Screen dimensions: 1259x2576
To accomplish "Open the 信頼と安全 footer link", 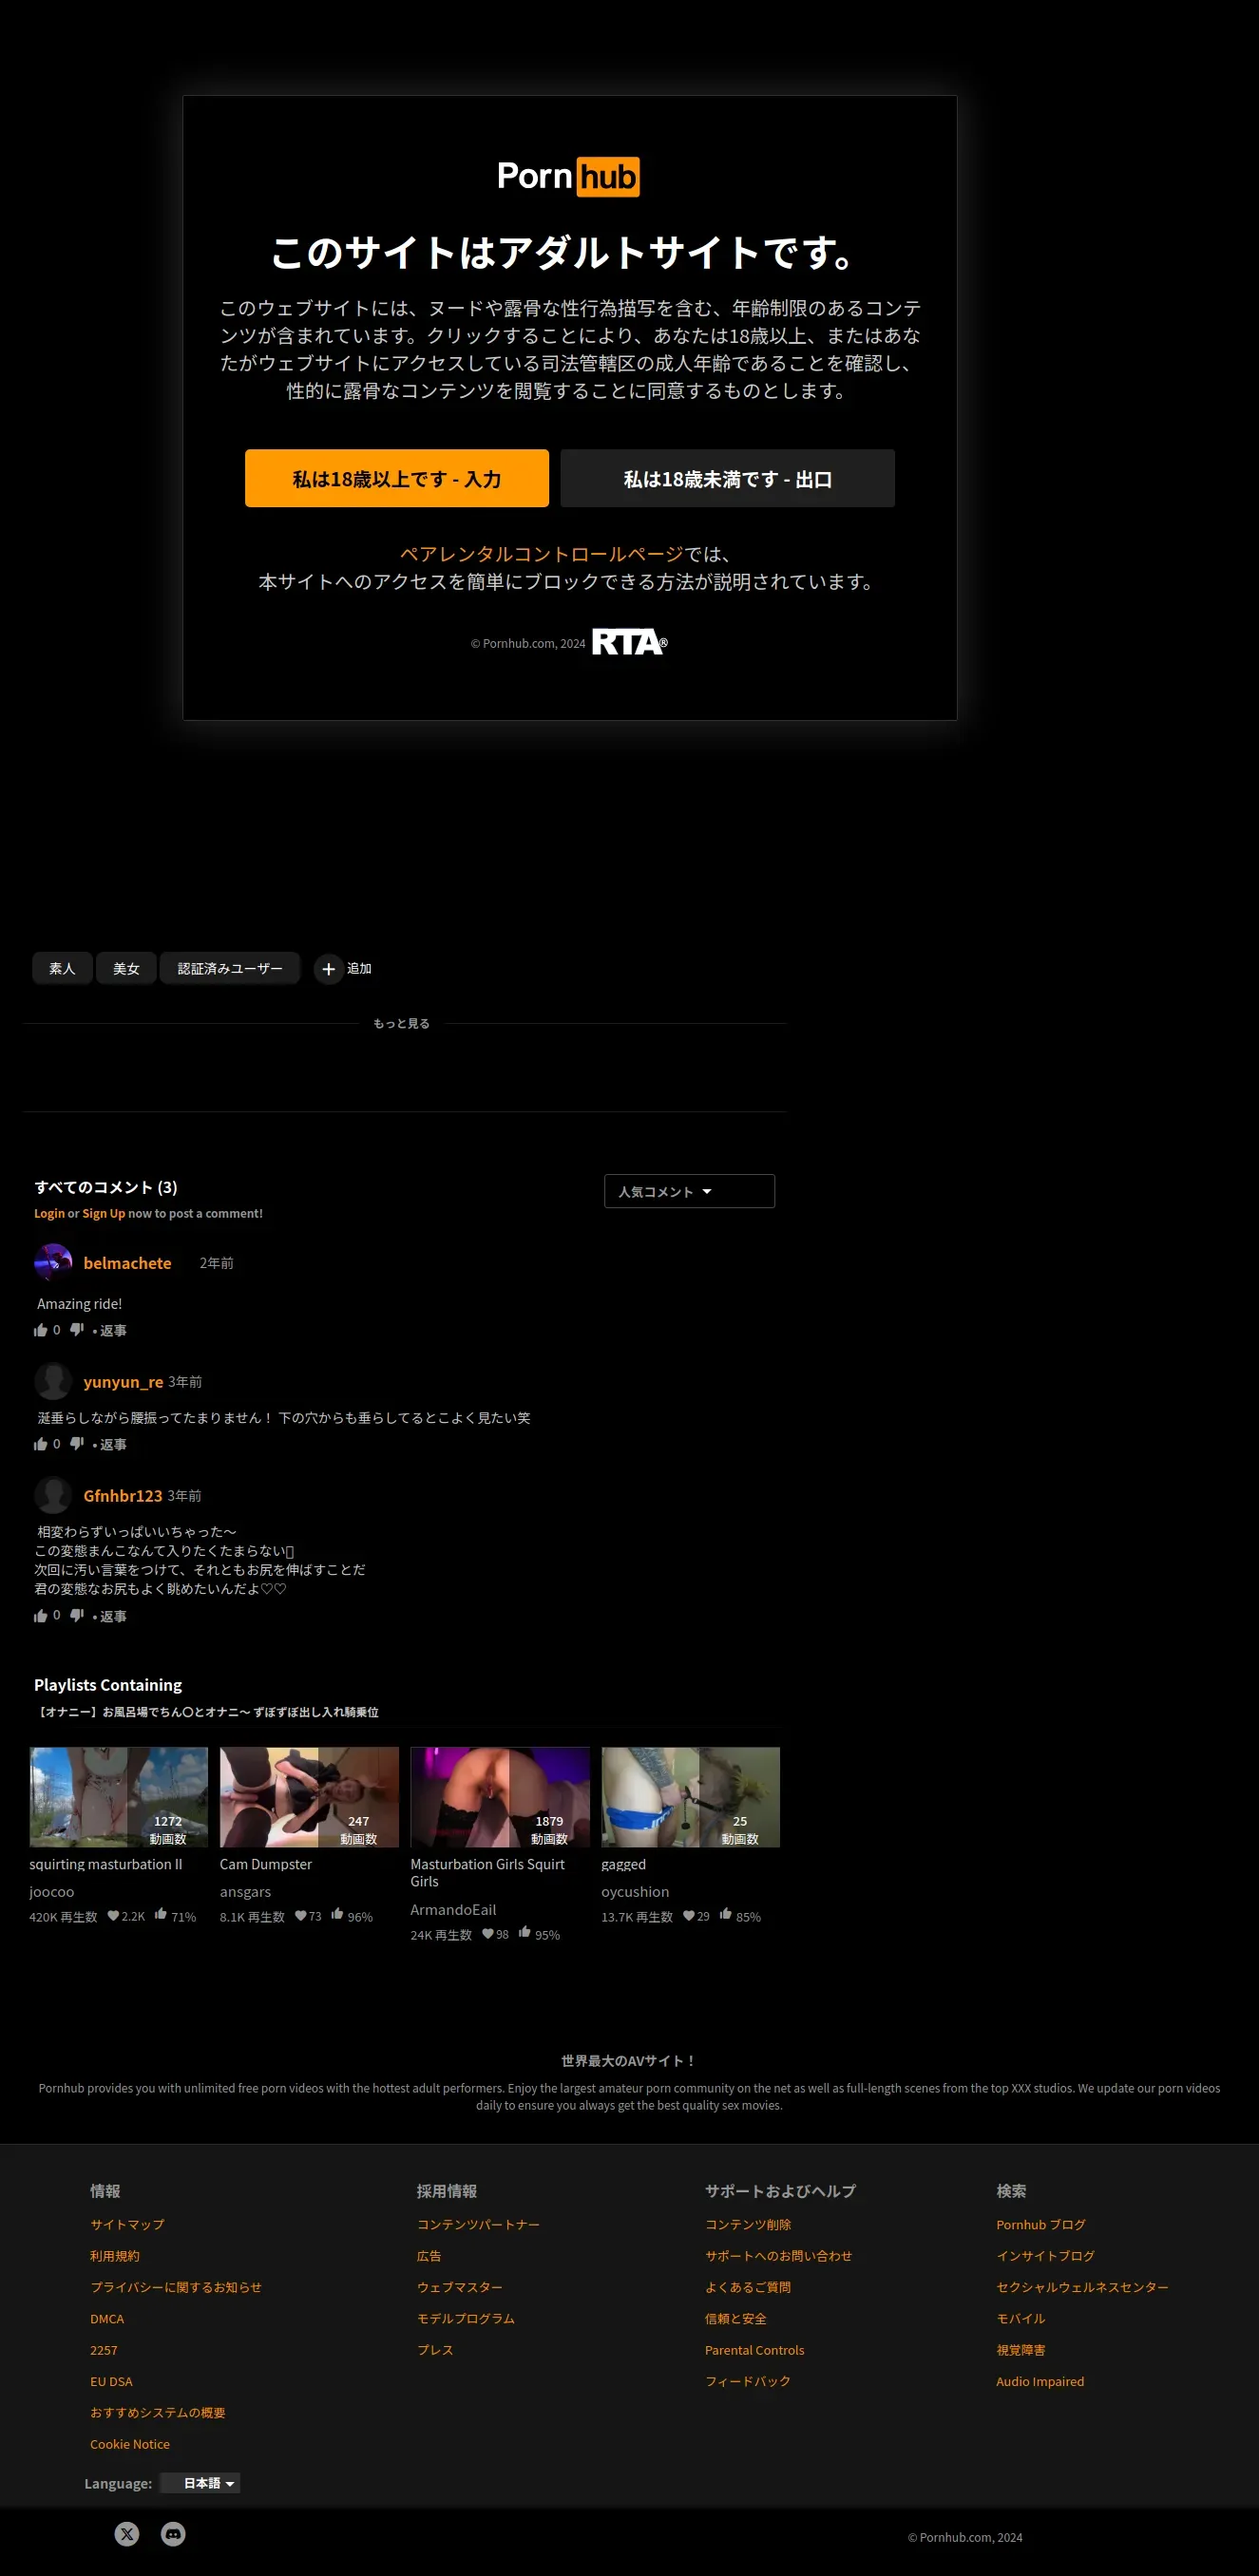I will [x=736, y=2319].
